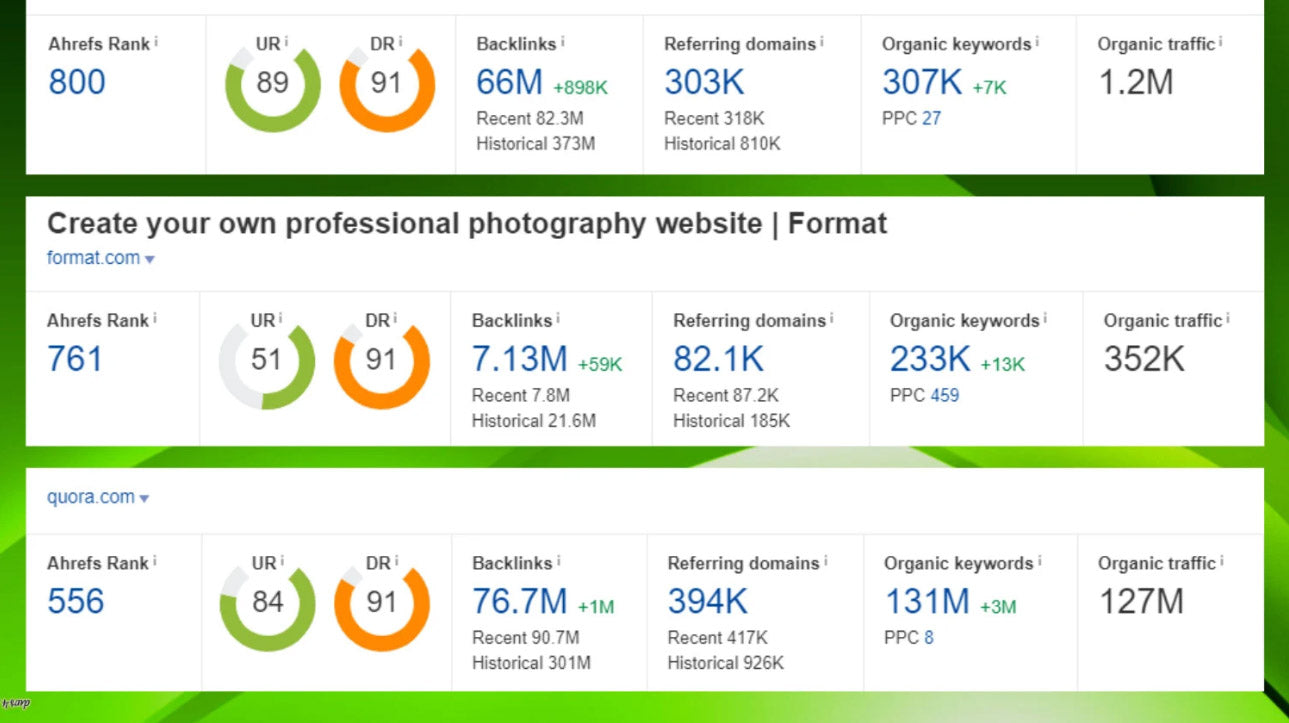Open the format.com link
This screenshot has width=1289, height=723.
click(92, 257)
